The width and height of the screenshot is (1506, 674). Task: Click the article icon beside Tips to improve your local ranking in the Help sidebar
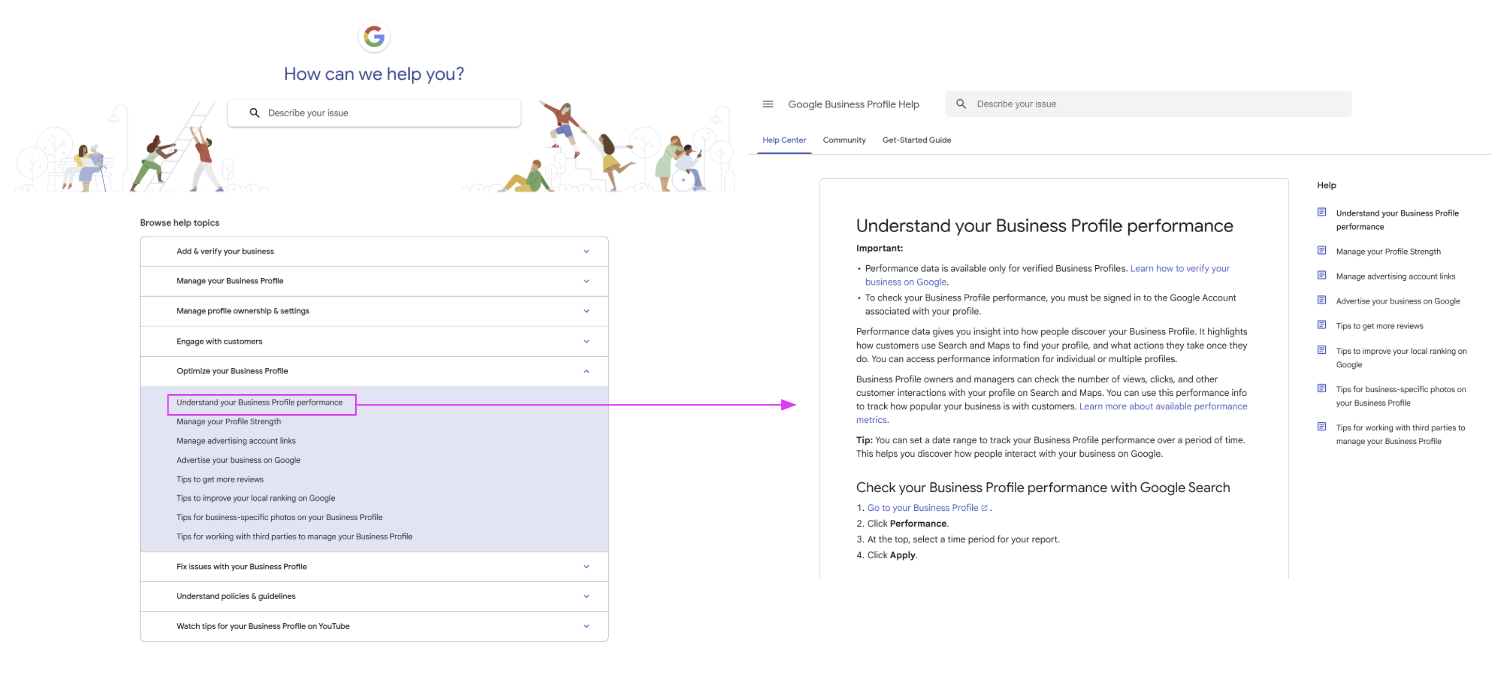pyautogui.click(x=1321, y=350)
